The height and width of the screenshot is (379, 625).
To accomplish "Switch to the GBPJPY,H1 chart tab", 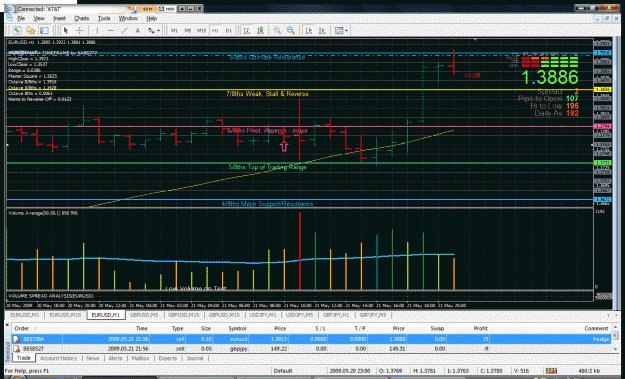I will pyautogui.click(x=336, y=315).
